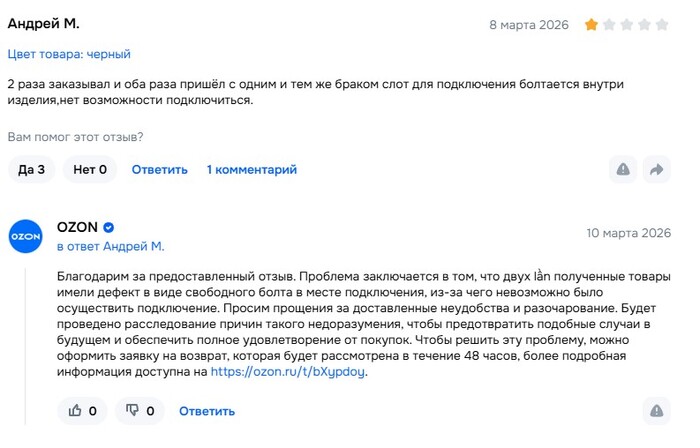This screenshot has width=700, height=448.
Task: Report the OZON reply via warning icon
Action: point(656,410)
